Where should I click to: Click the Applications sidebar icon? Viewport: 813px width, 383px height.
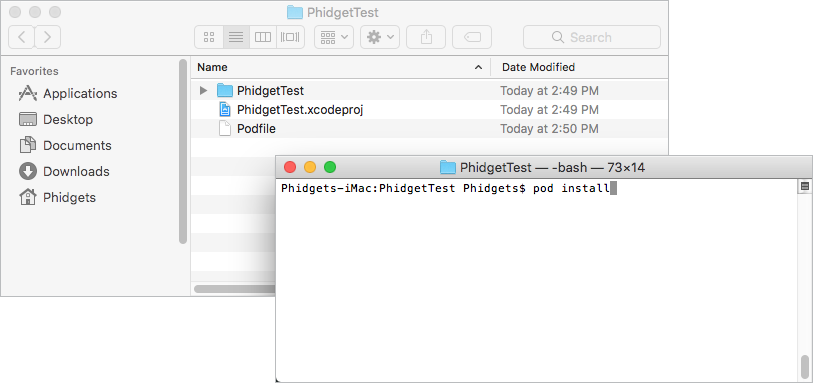pyautogui.click(x=28, y=94)
